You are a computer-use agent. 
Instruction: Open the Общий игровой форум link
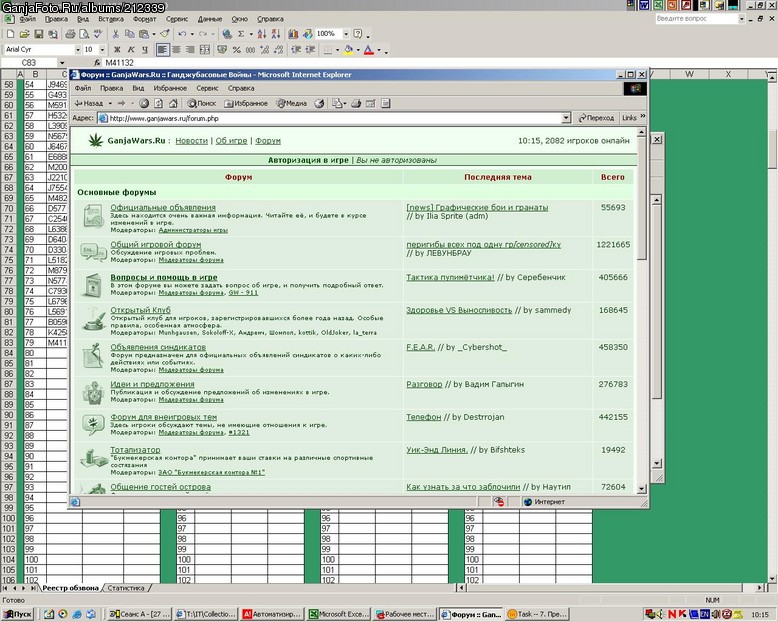pos(156,245)
